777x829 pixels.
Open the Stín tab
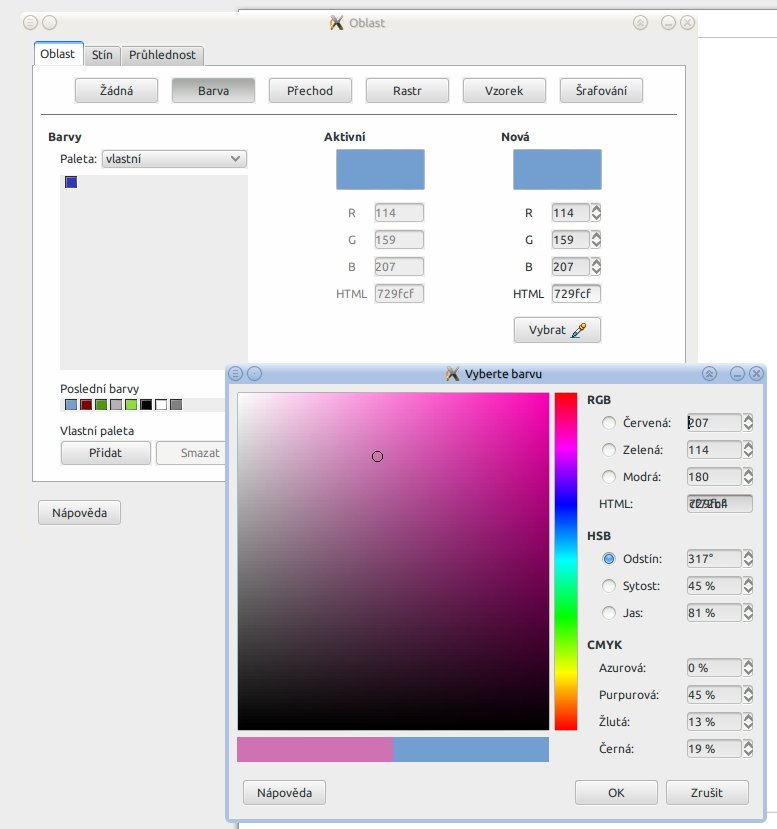click(102, 55)
